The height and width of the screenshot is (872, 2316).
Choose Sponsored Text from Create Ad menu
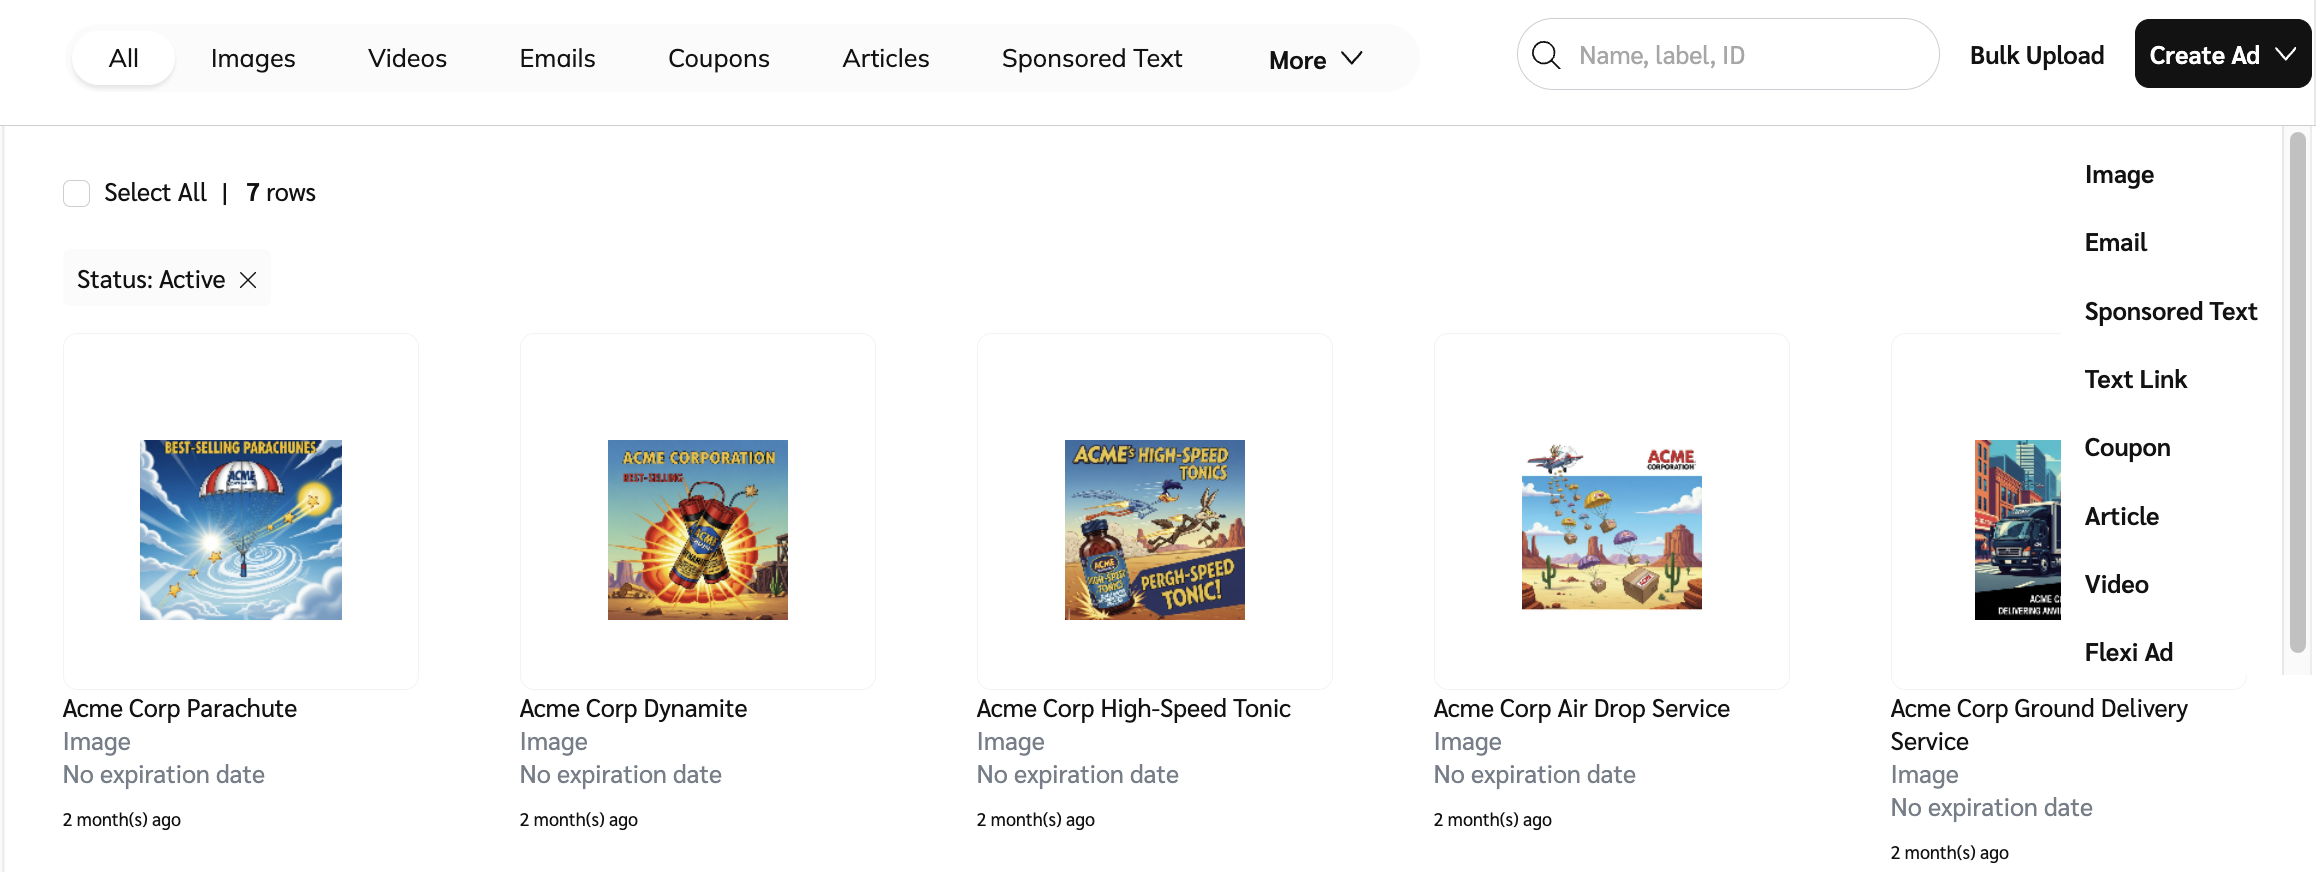coord(2170,312)
